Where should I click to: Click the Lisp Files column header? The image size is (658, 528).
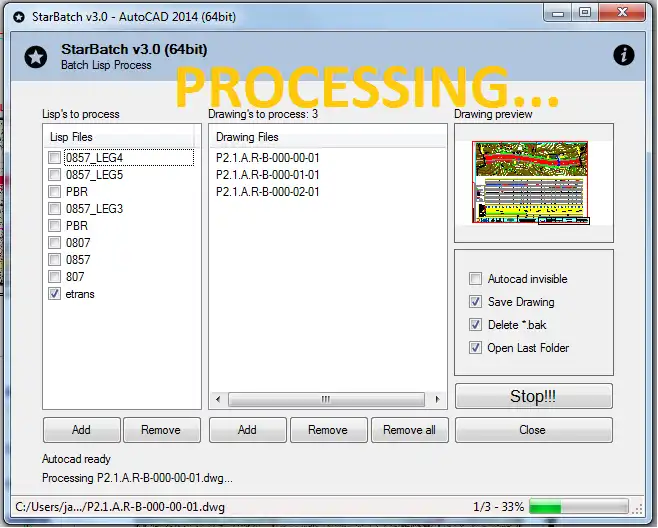pos(119,137)
